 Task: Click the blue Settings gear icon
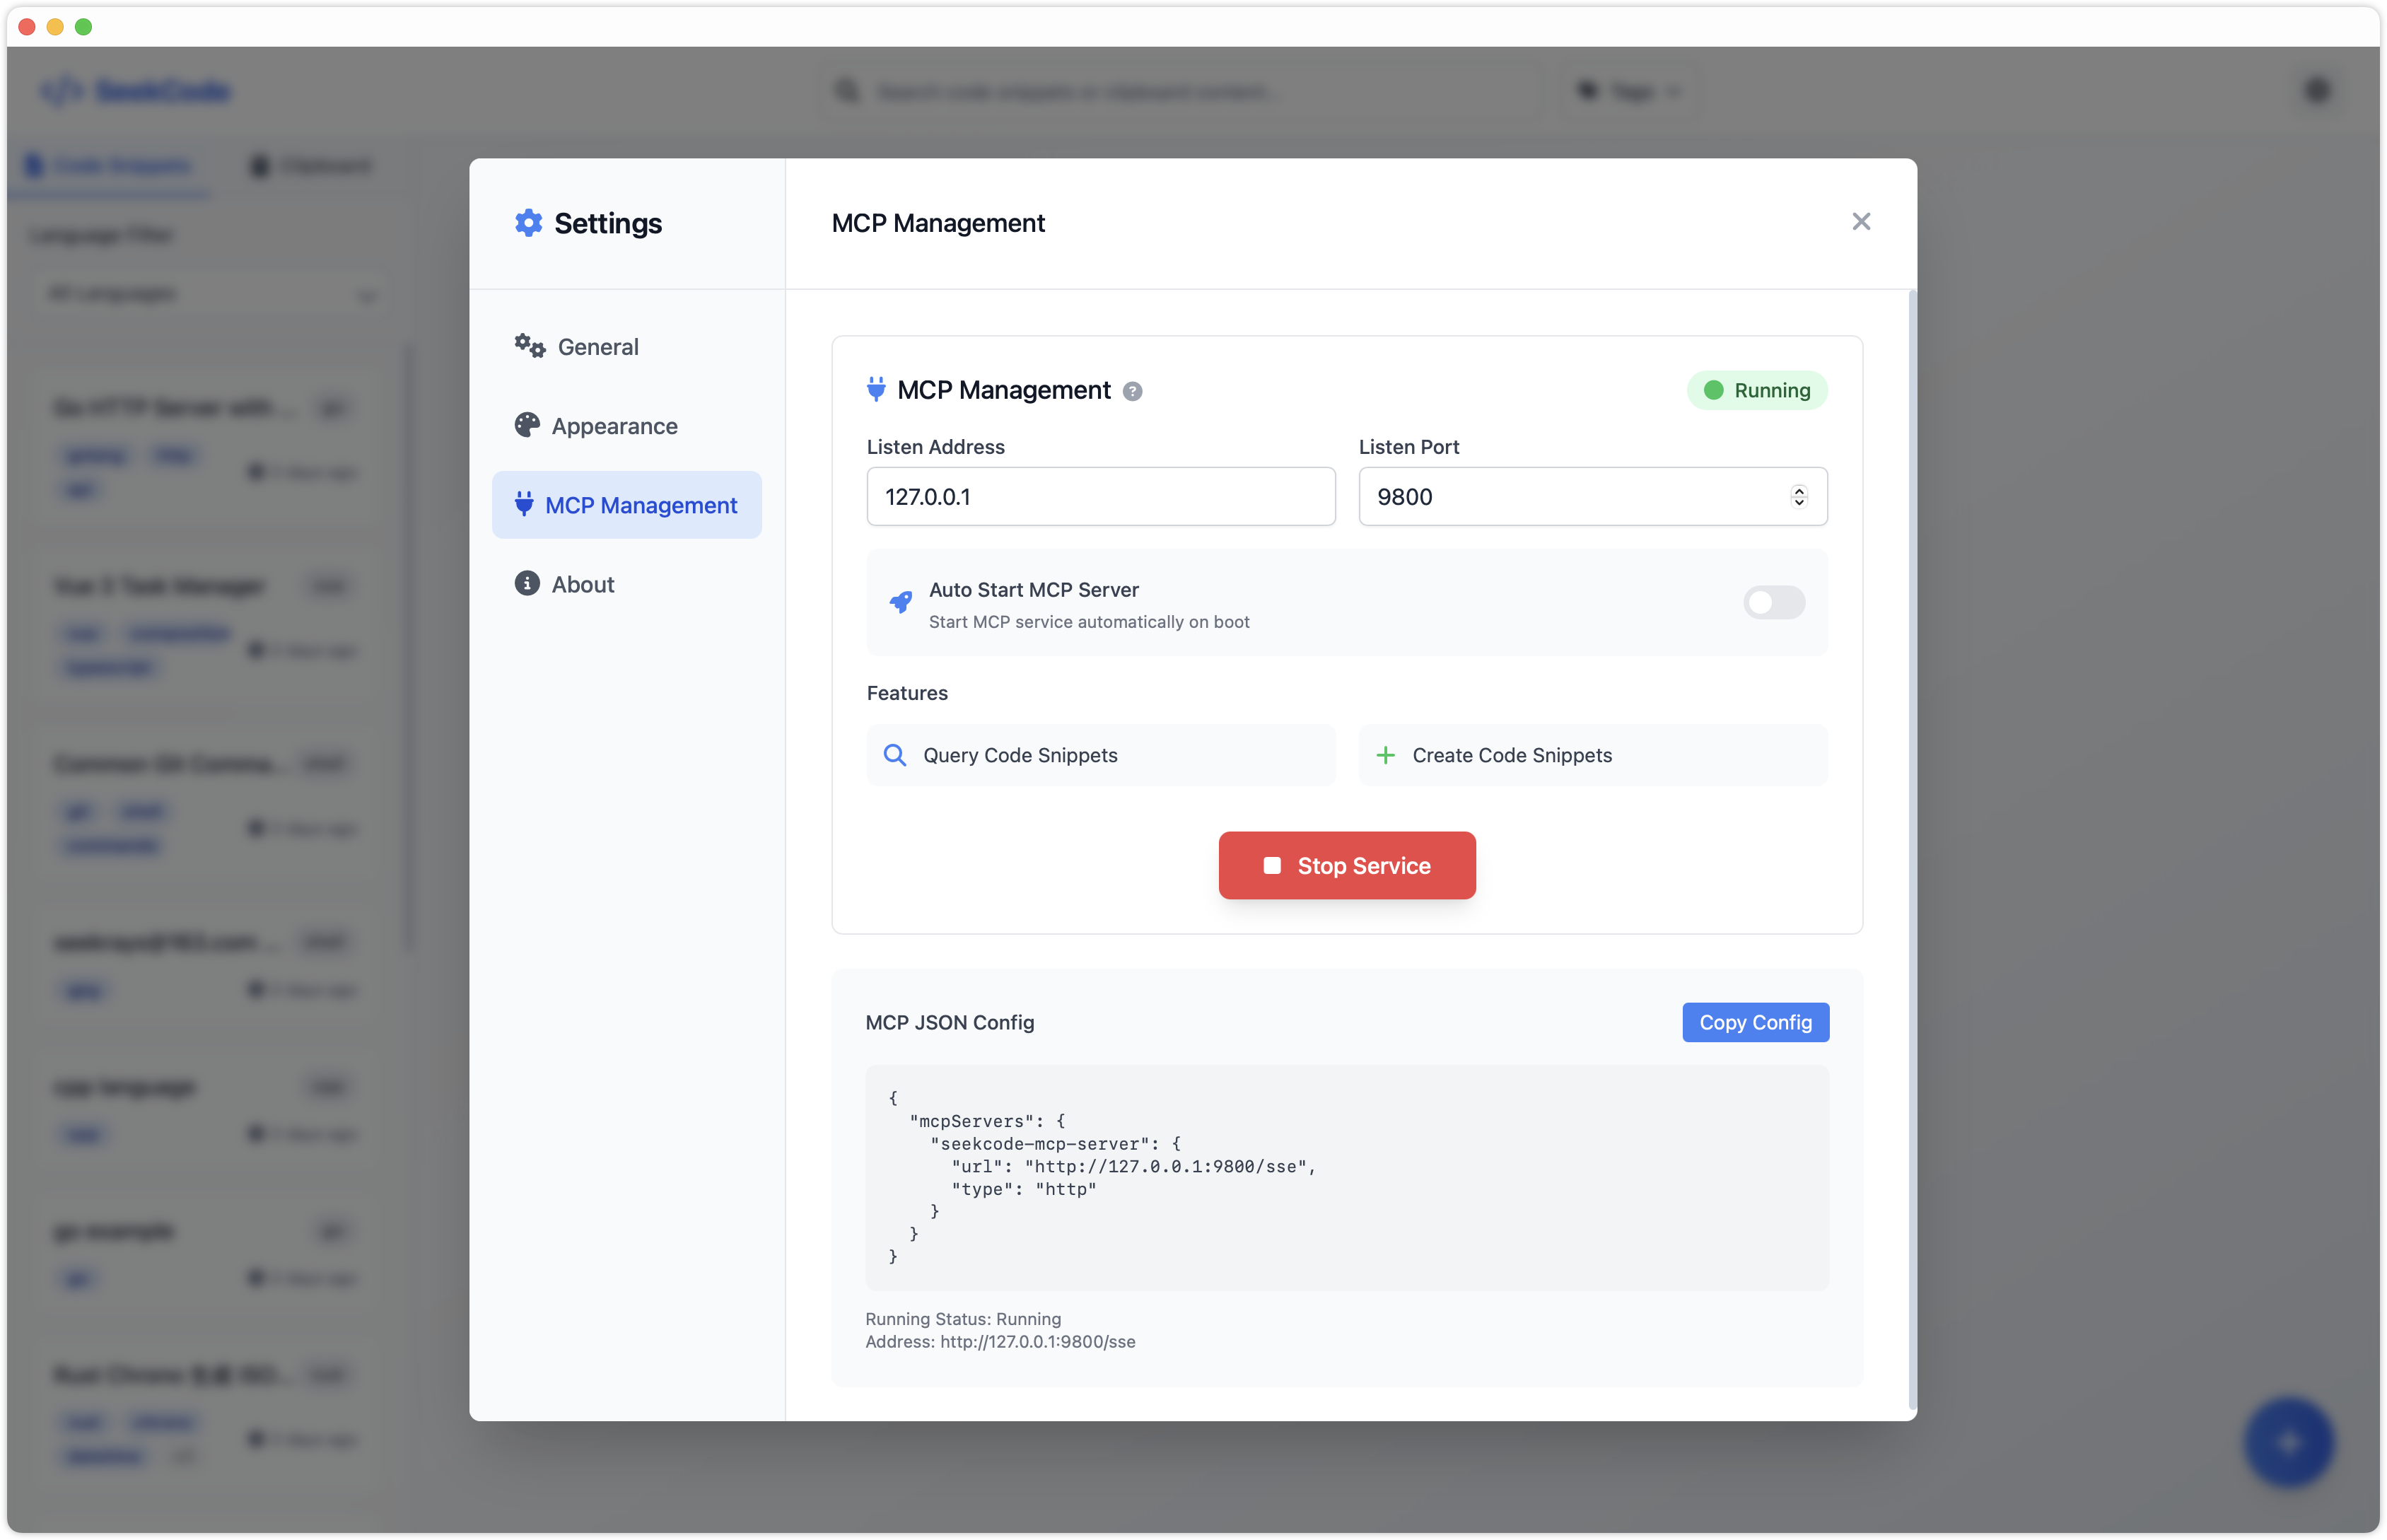click(x=528, y=223)
